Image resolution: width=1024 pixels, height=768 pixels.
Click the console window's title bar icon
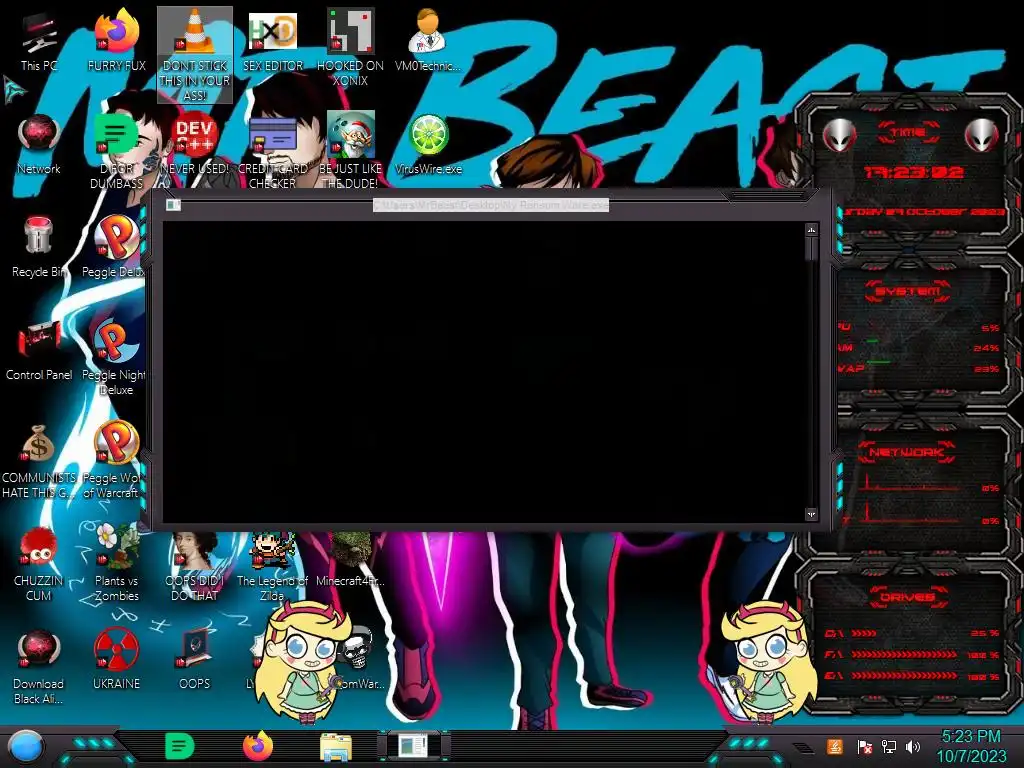pyautogui.click(x=173, y=205)
